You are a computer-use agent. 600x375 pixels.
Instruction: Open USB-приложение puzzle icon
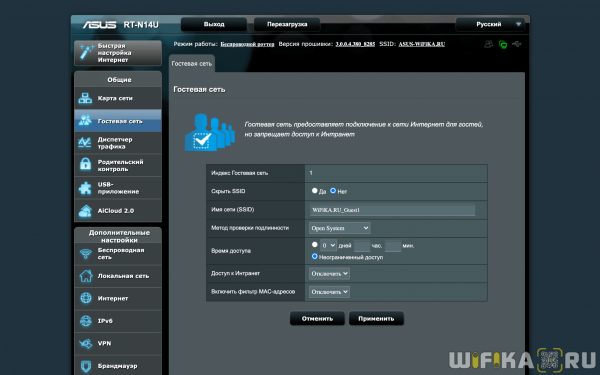point(85,188)
